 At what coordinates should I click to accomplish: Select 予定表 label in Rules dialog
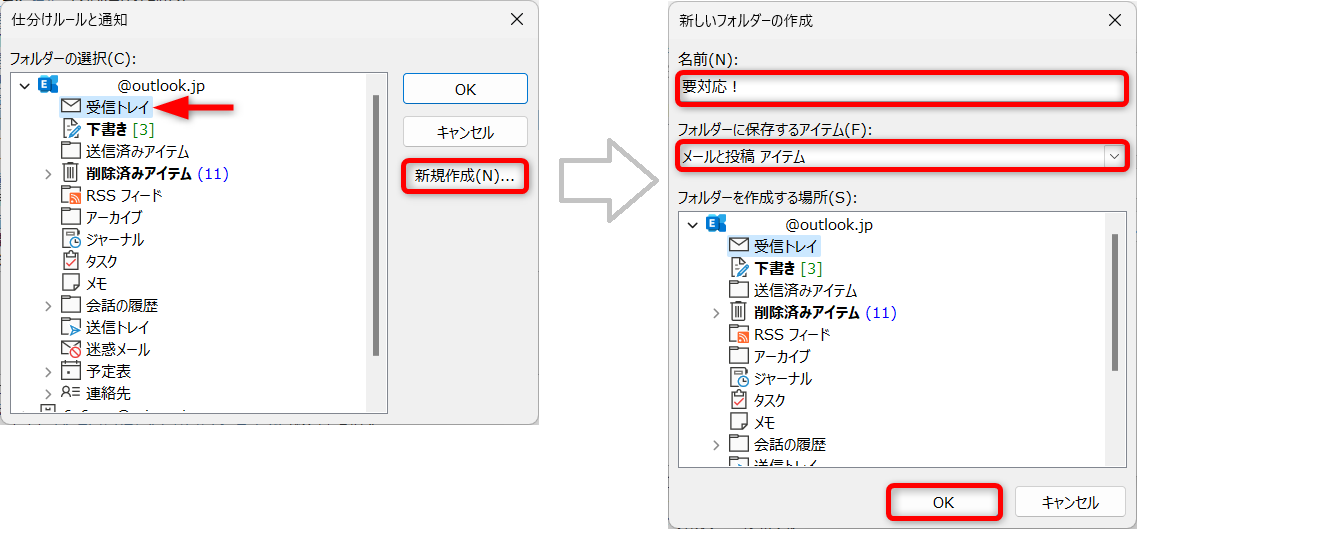(x=108, y=371)
